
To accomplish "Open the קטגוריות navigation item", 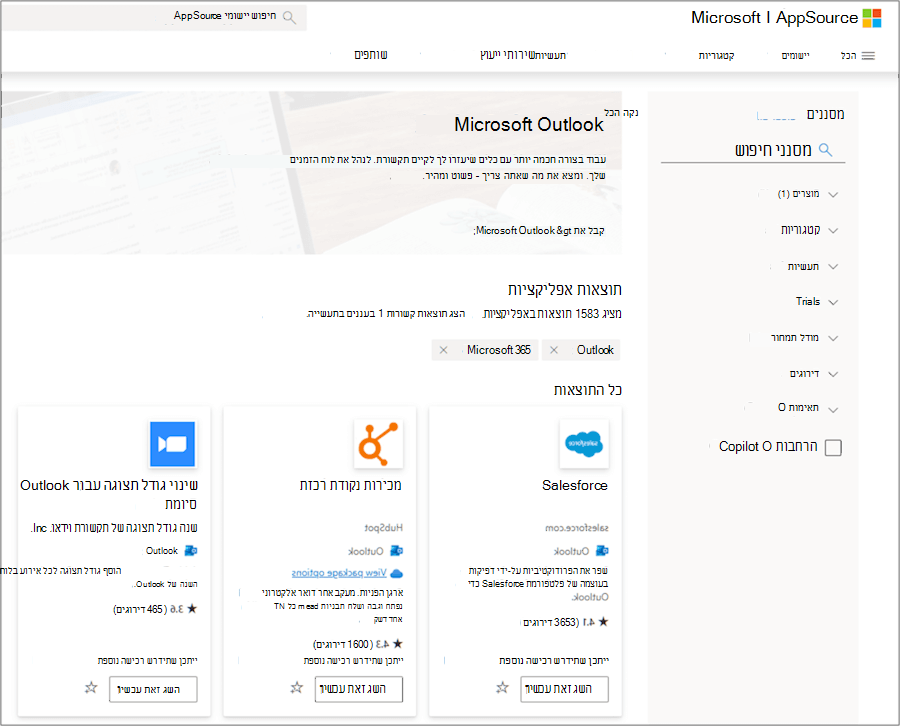I will pos(716,56).
